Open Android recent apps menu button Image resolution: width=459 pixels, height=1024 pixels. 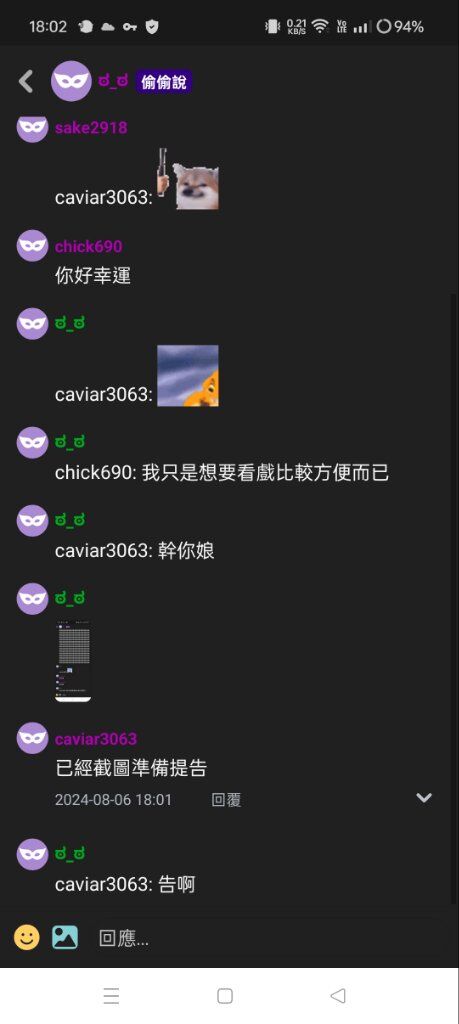pos(111,995)
